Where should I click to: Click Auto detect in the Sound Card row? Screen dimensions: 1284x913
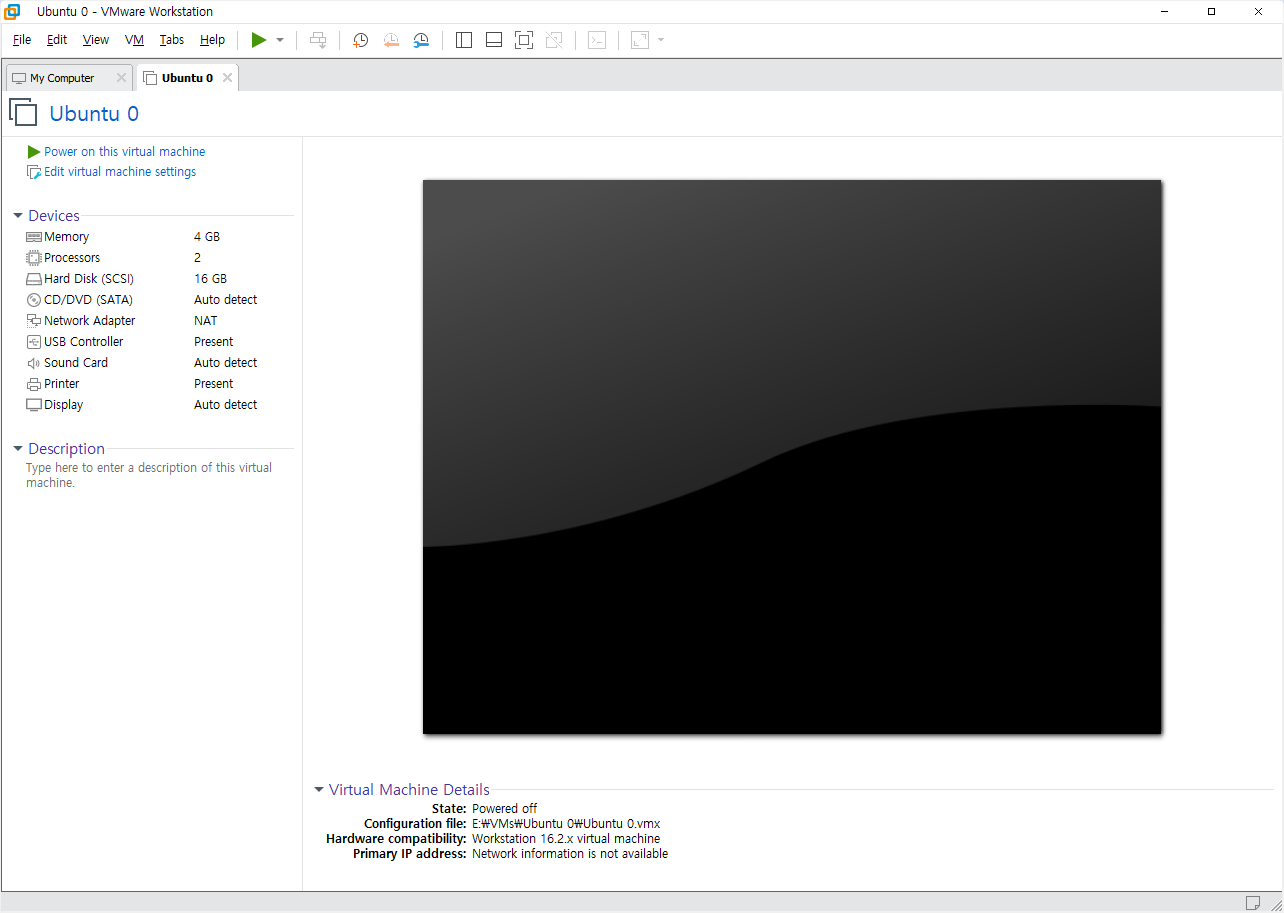tap(226, 363)
